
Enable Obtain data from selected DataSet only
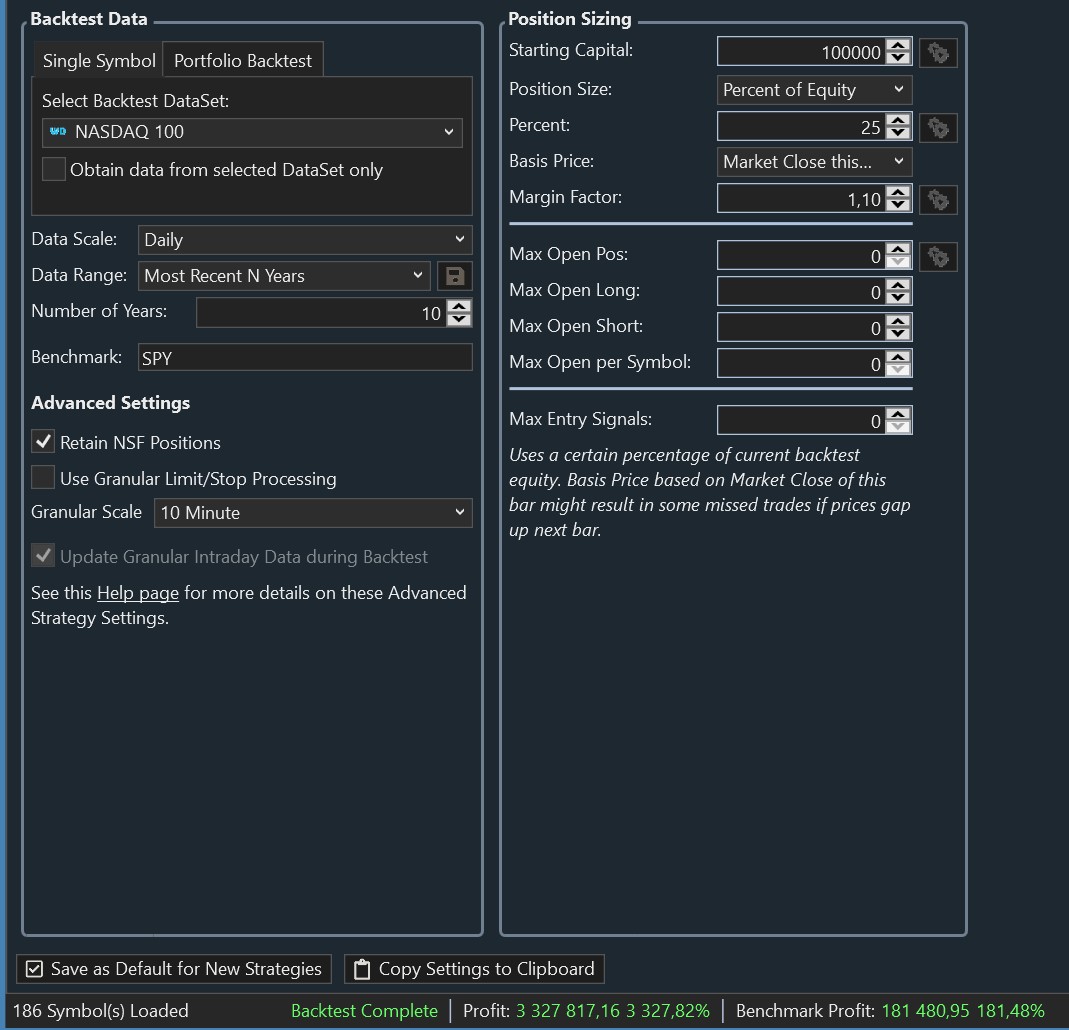(54, 169)
